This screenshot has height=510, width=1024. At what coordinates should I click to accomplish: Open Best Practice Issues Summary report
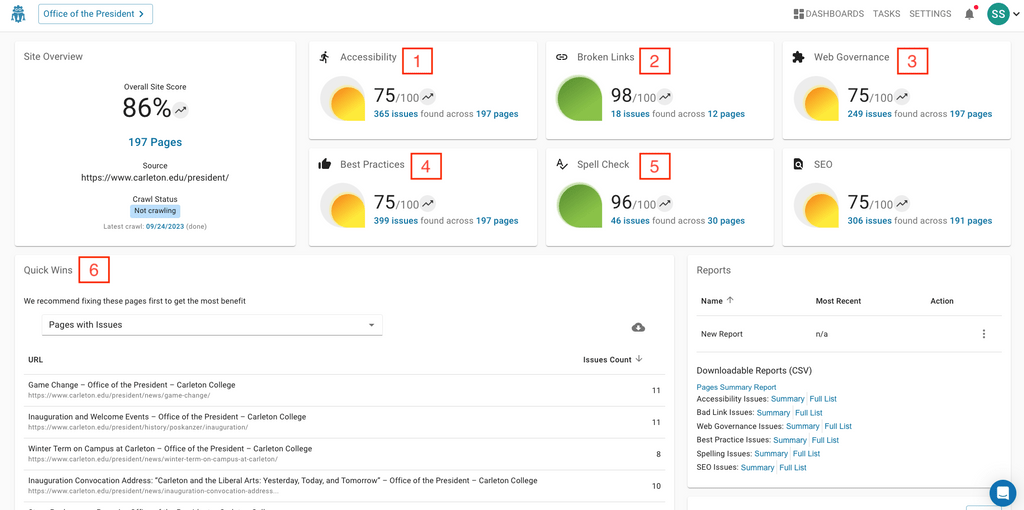[x=790, y=440]
